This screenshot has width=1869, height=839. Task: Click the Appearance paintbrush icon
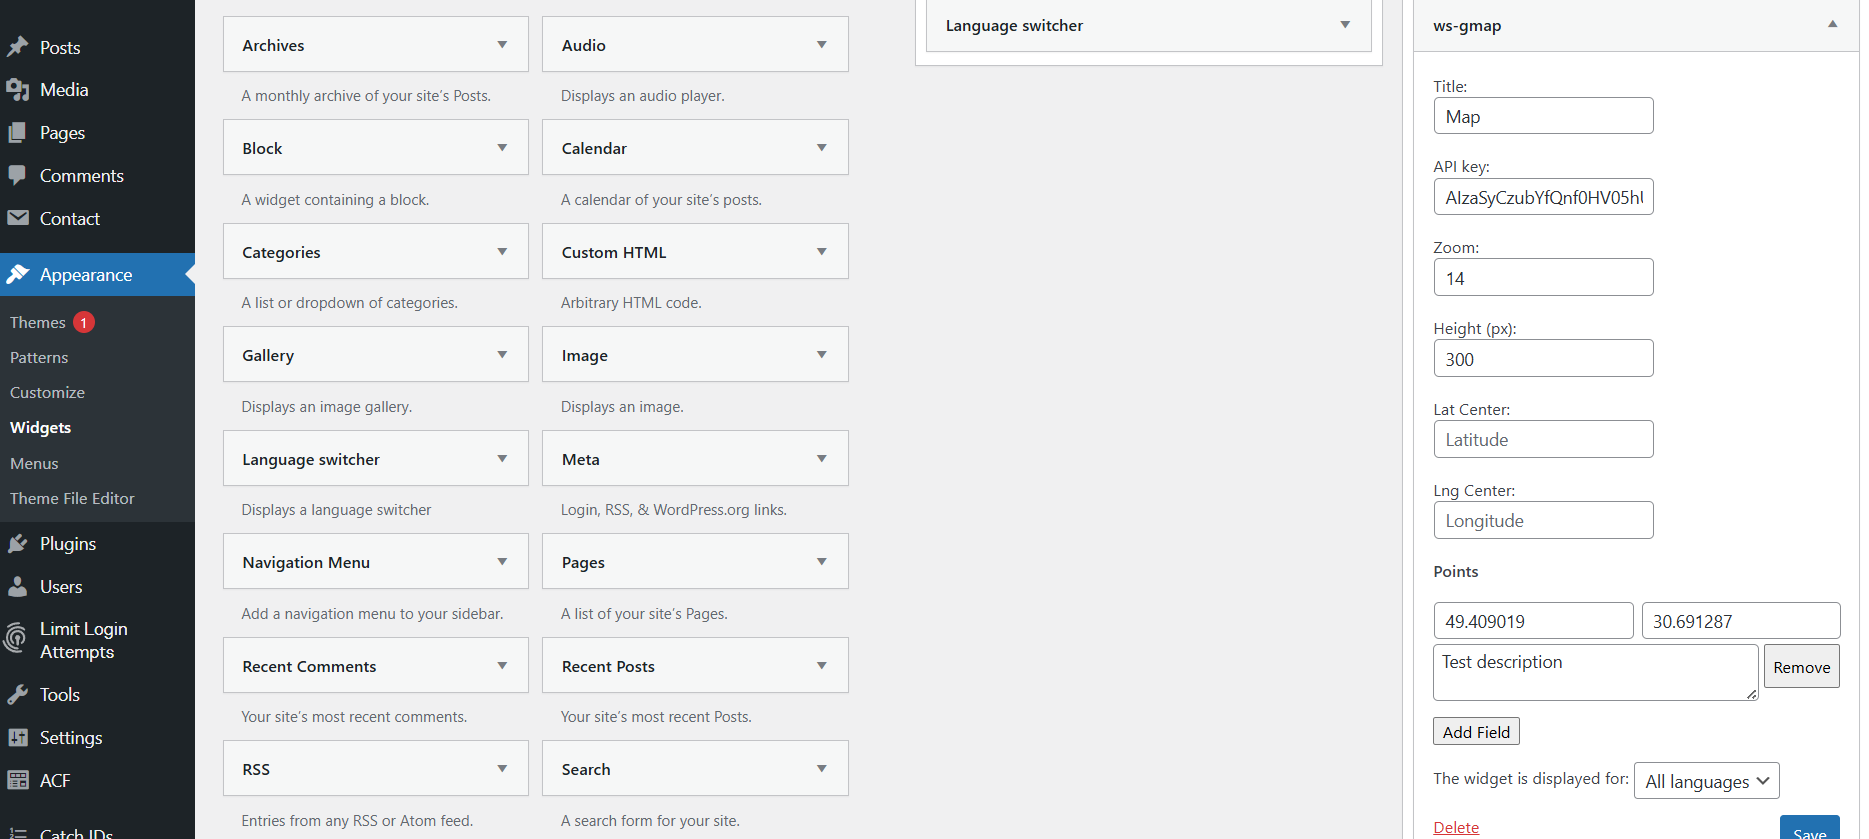(18, 274)
